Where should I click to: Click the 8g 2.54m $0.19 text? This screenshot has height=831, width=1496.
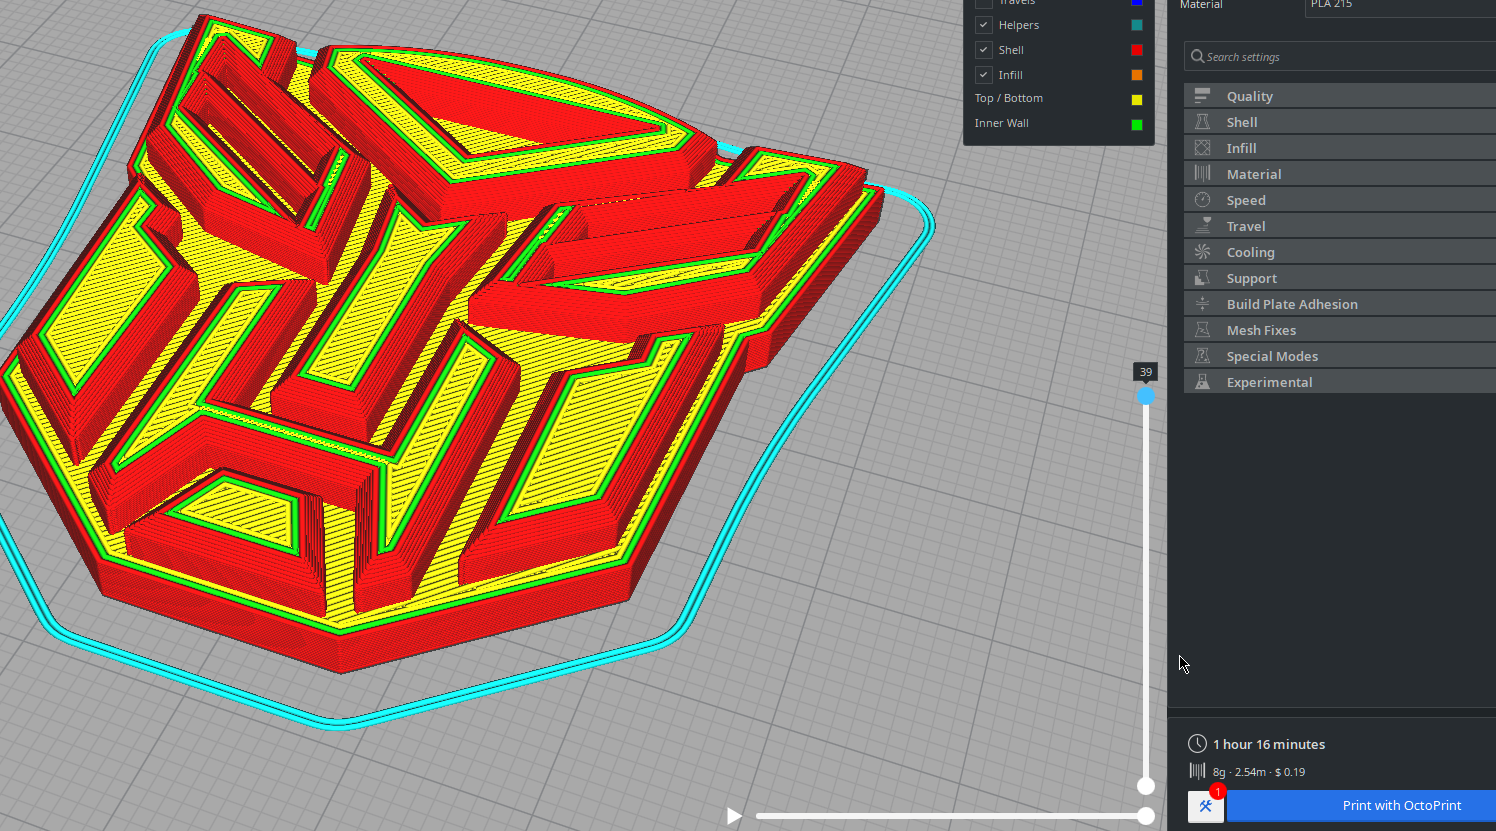click(1259, 772)
